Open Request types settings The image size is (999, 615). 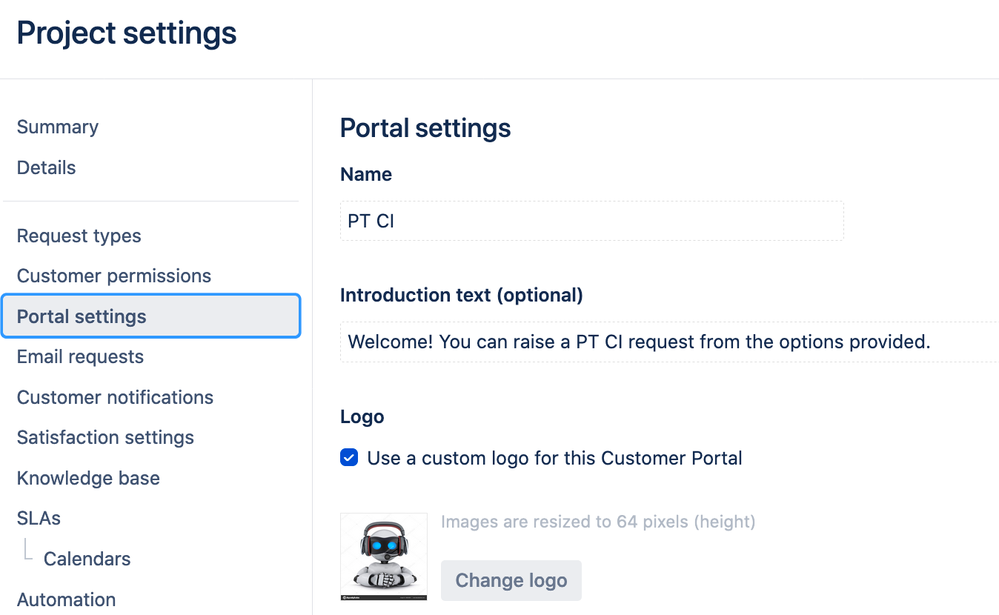point(79,236)
